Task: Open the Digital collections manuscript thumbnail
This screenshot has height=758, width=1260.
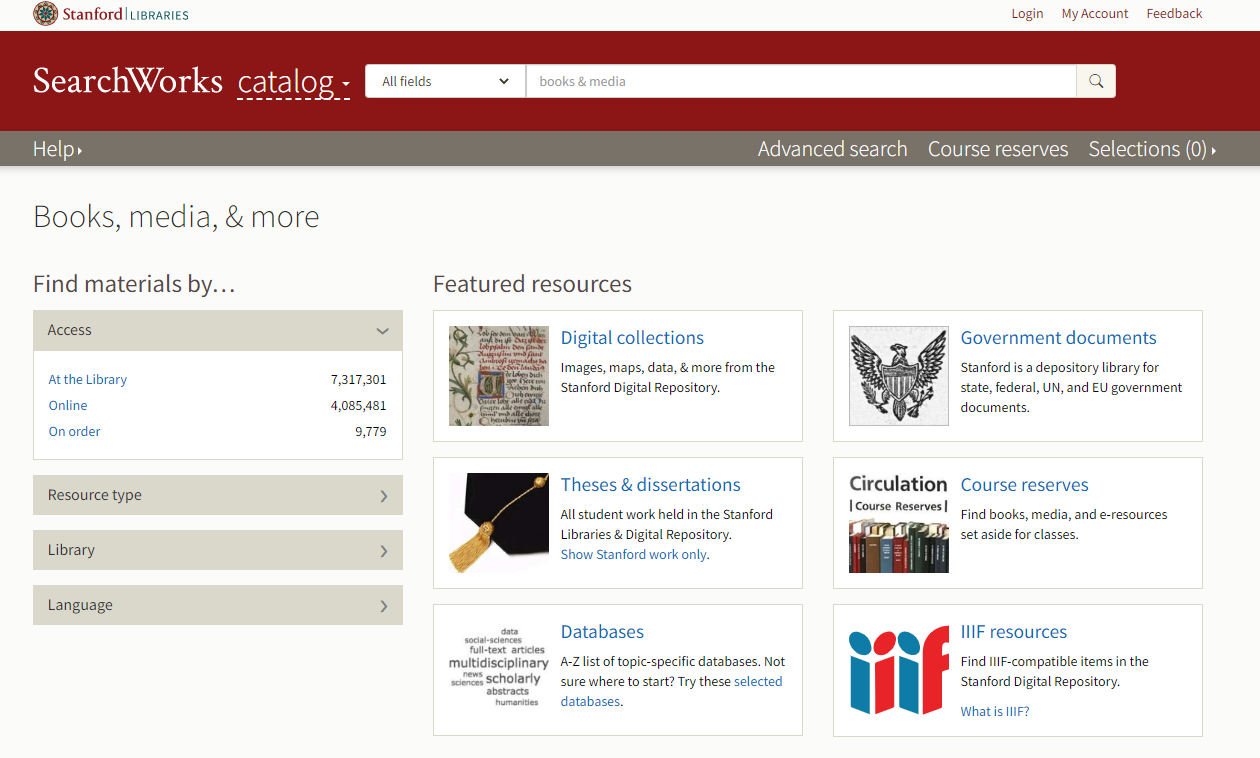Action: [499, 376]
